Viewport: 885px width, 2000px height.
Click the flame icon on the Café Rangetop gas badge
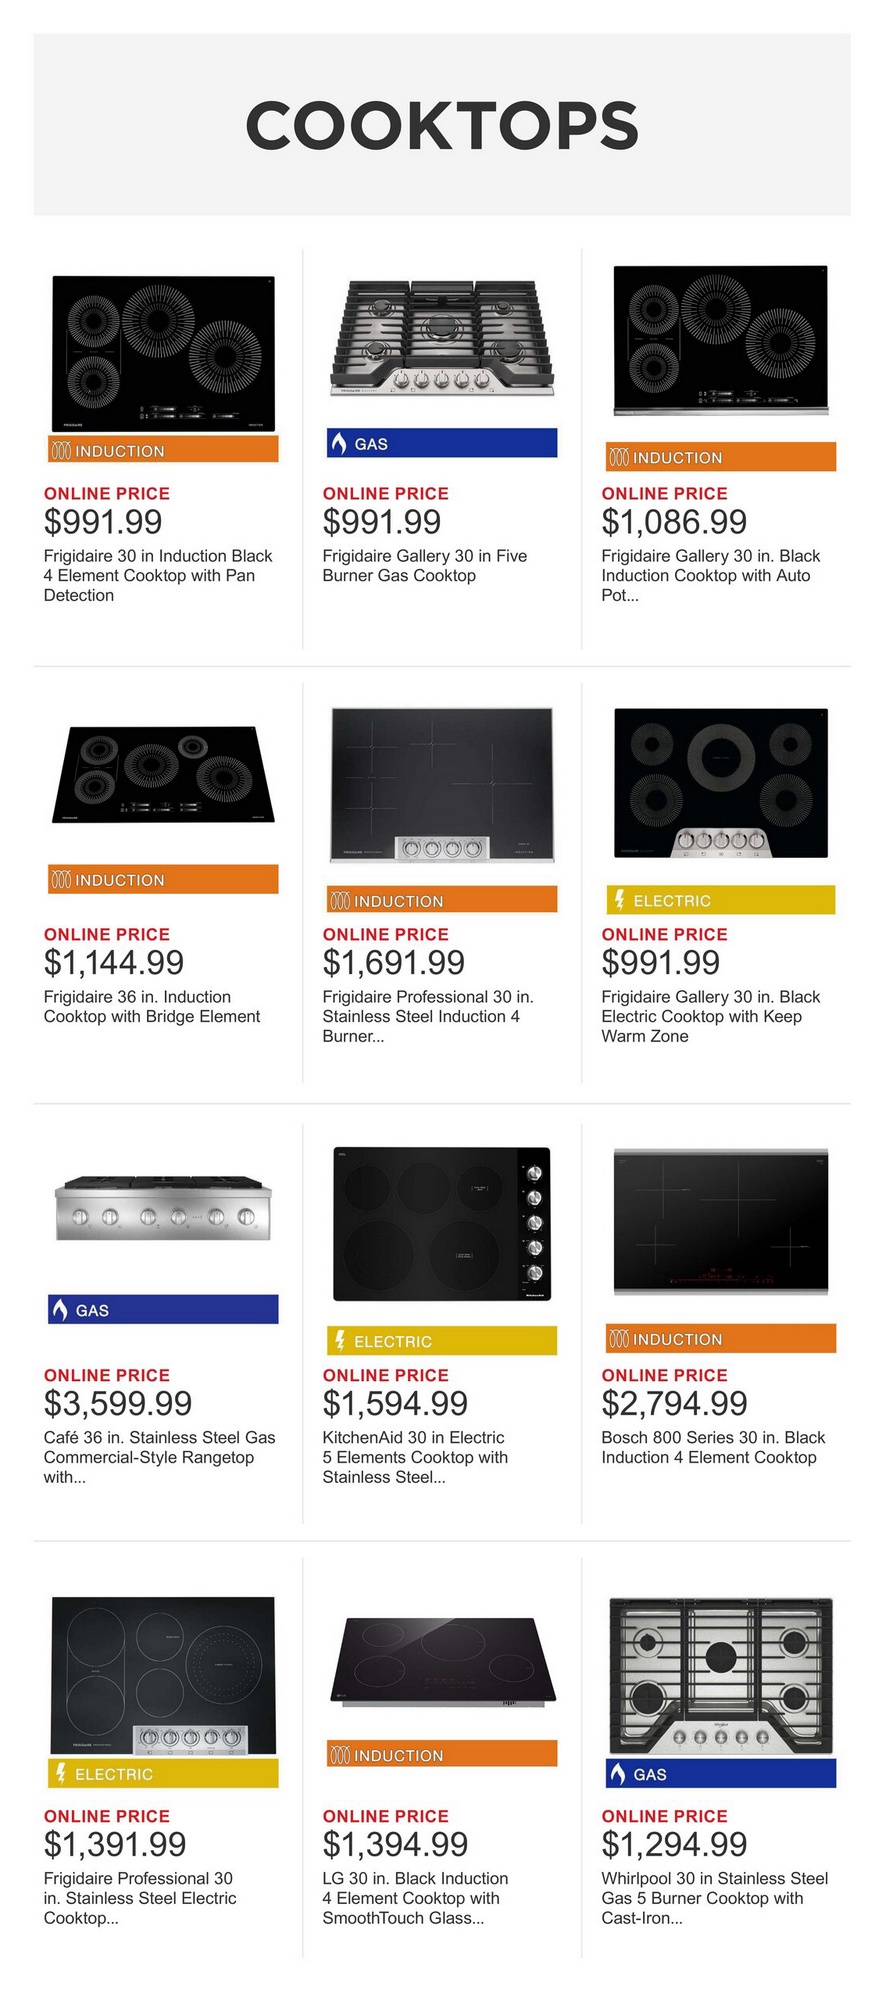pos(60,1309)
